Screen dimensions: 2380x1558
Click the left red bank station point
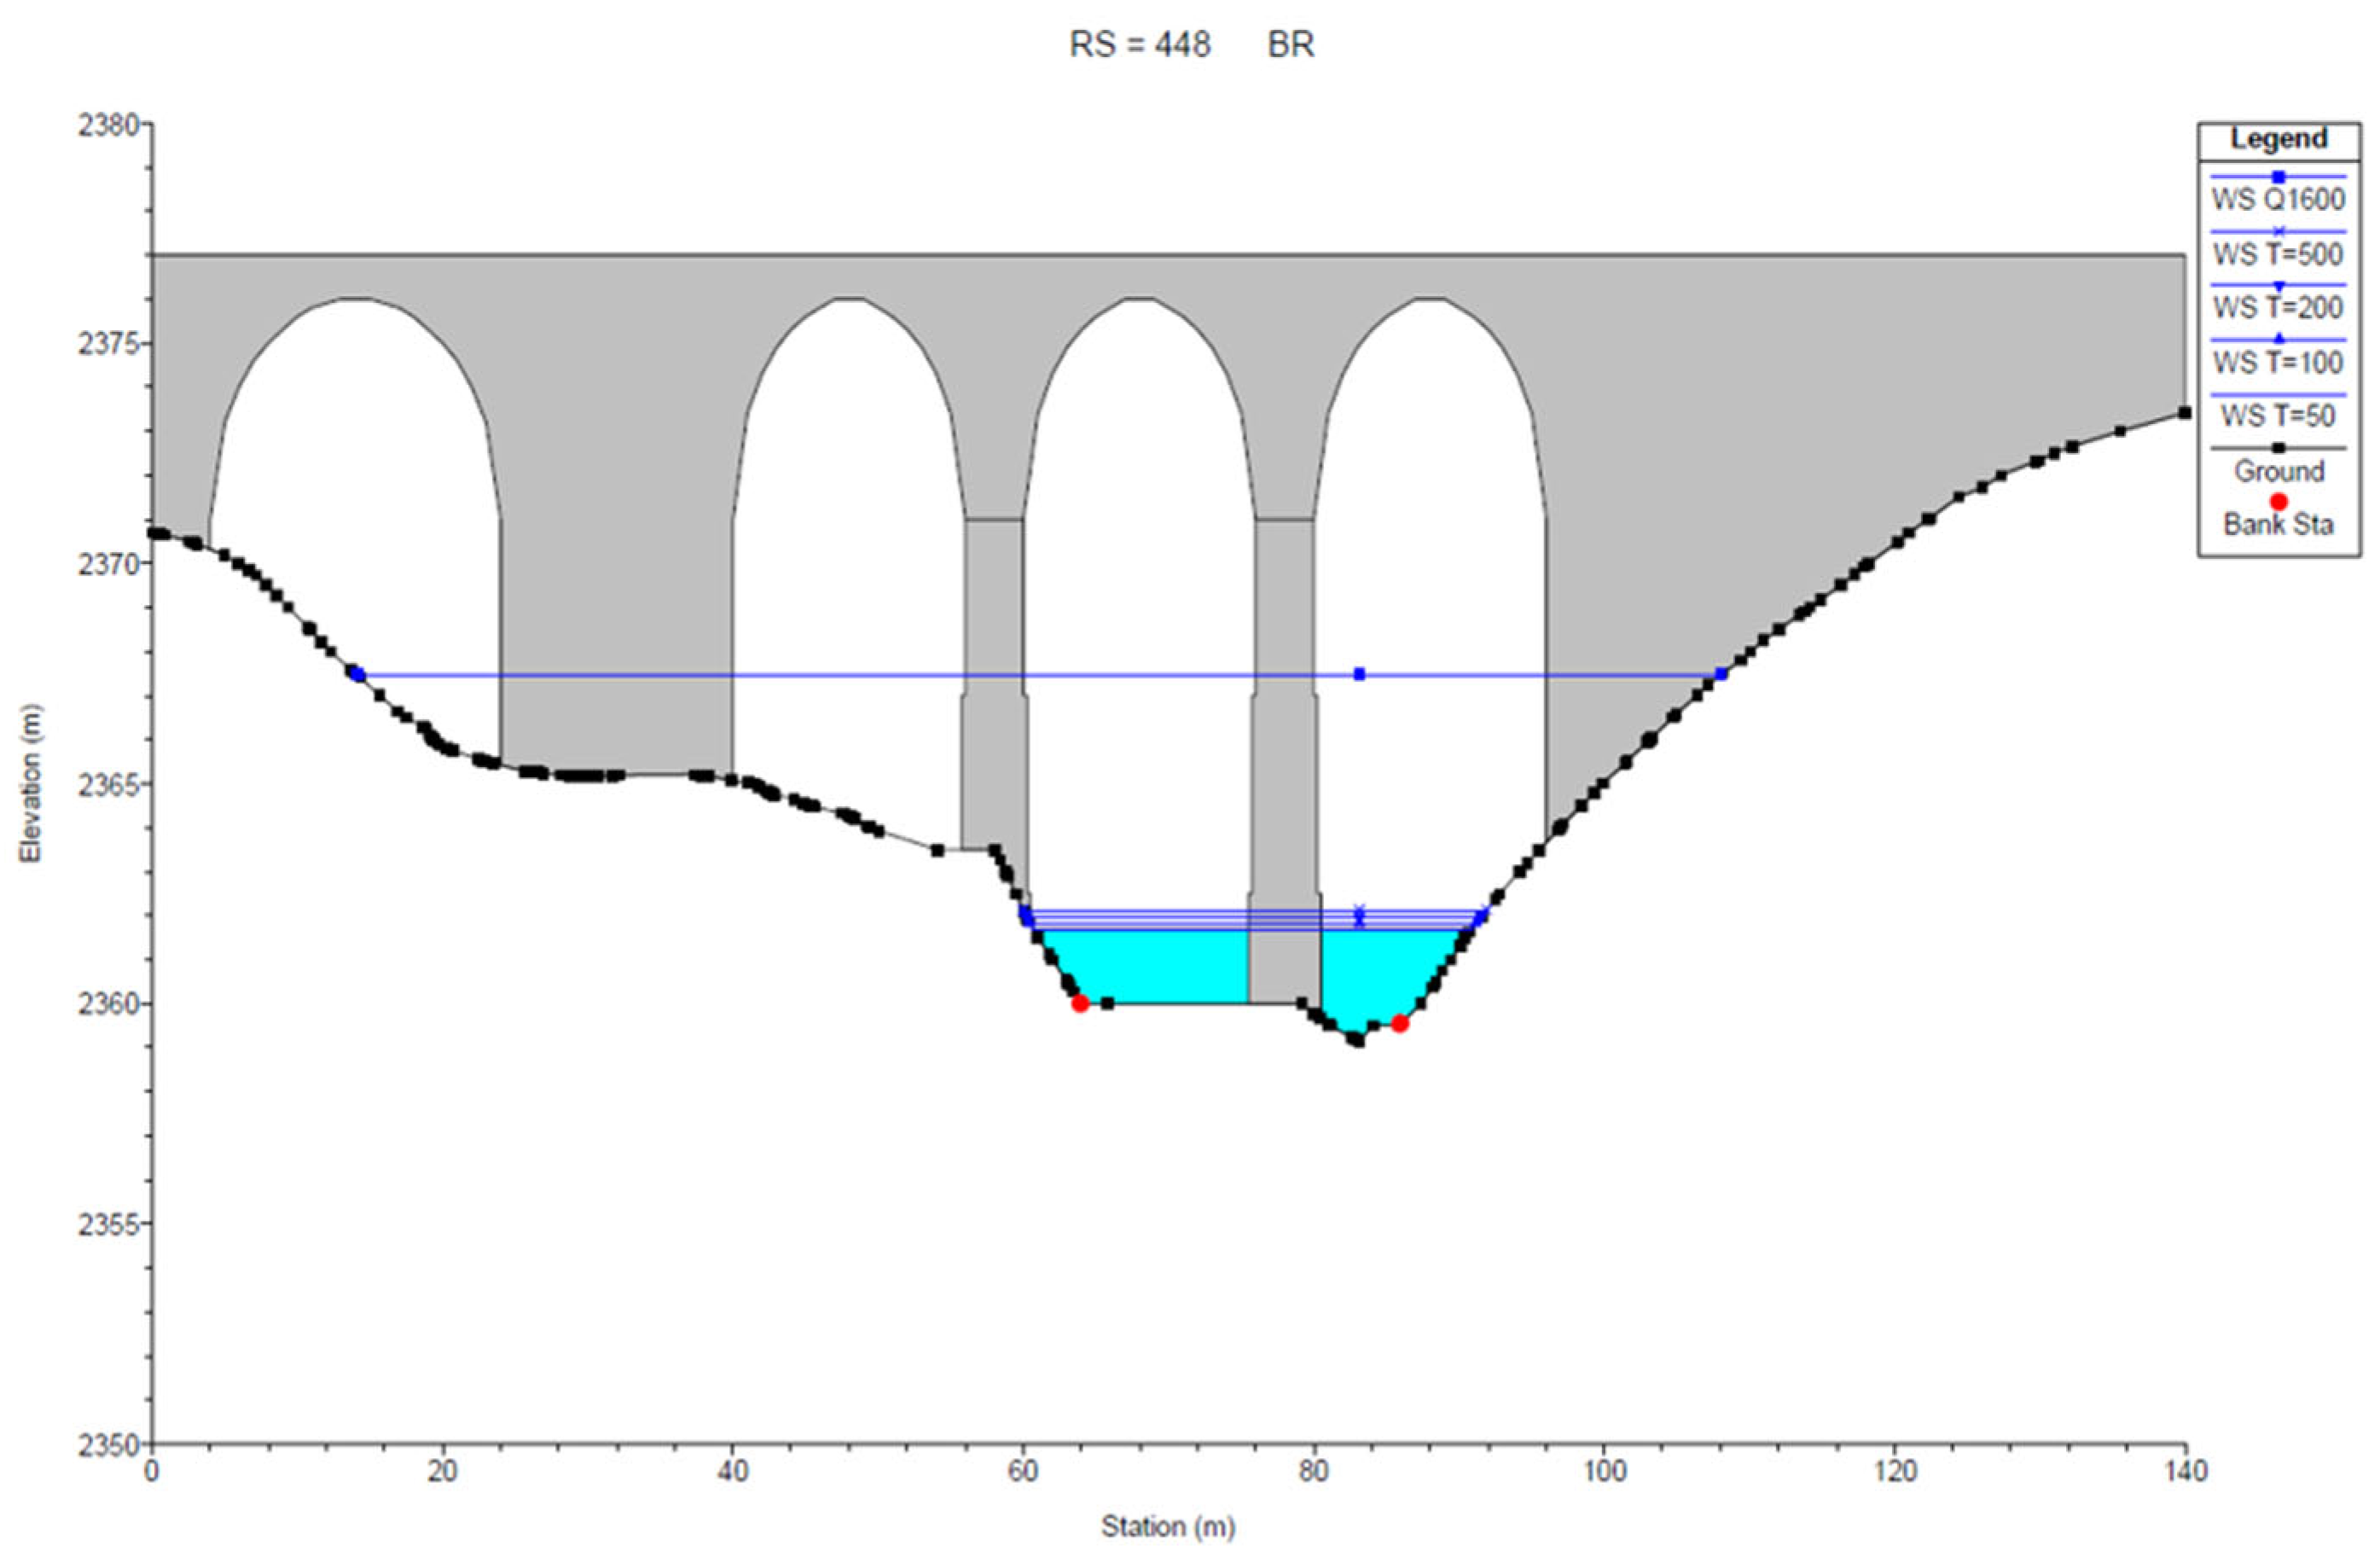(1080, 1003)
